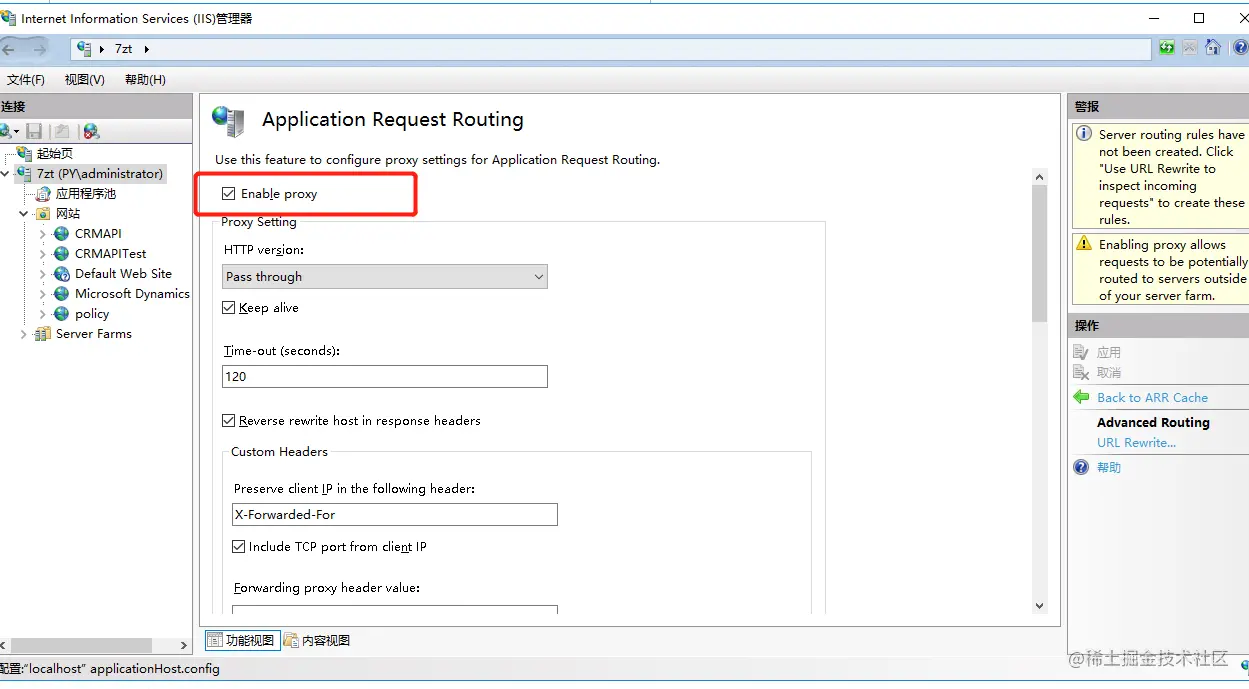Click the Time-out seconds field showing 120
This screenshot has width=1249, height=689.
tap(385, 376)
